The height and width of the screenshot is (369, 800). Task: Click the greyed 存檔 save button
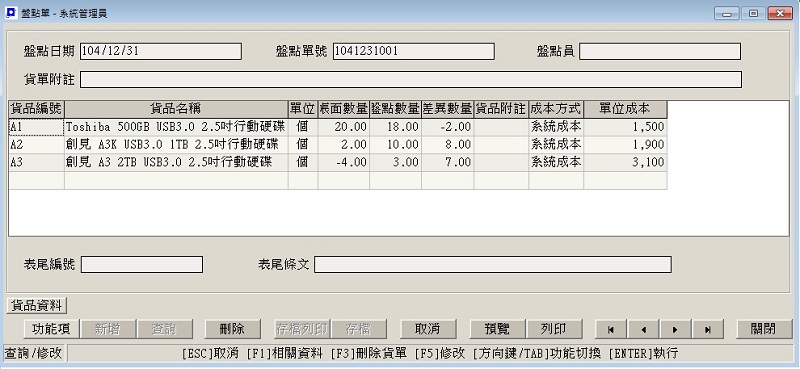tap(359, 329)
